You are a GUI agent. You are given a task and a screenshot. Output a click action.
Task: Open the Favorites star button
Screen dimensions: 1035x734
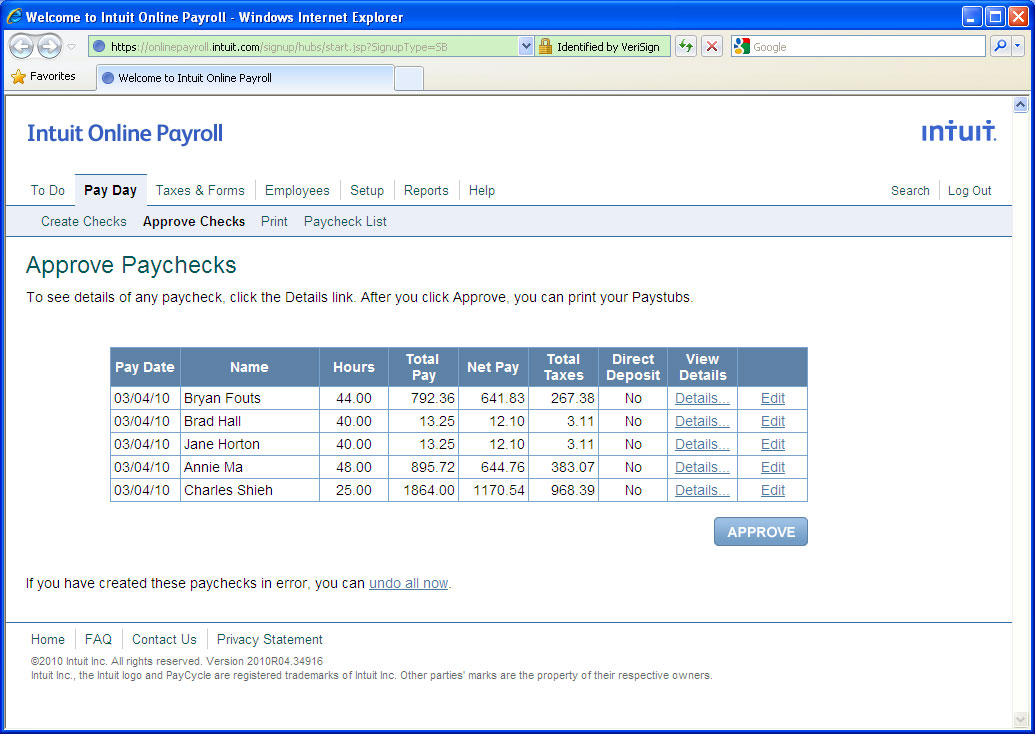(44, 77)
